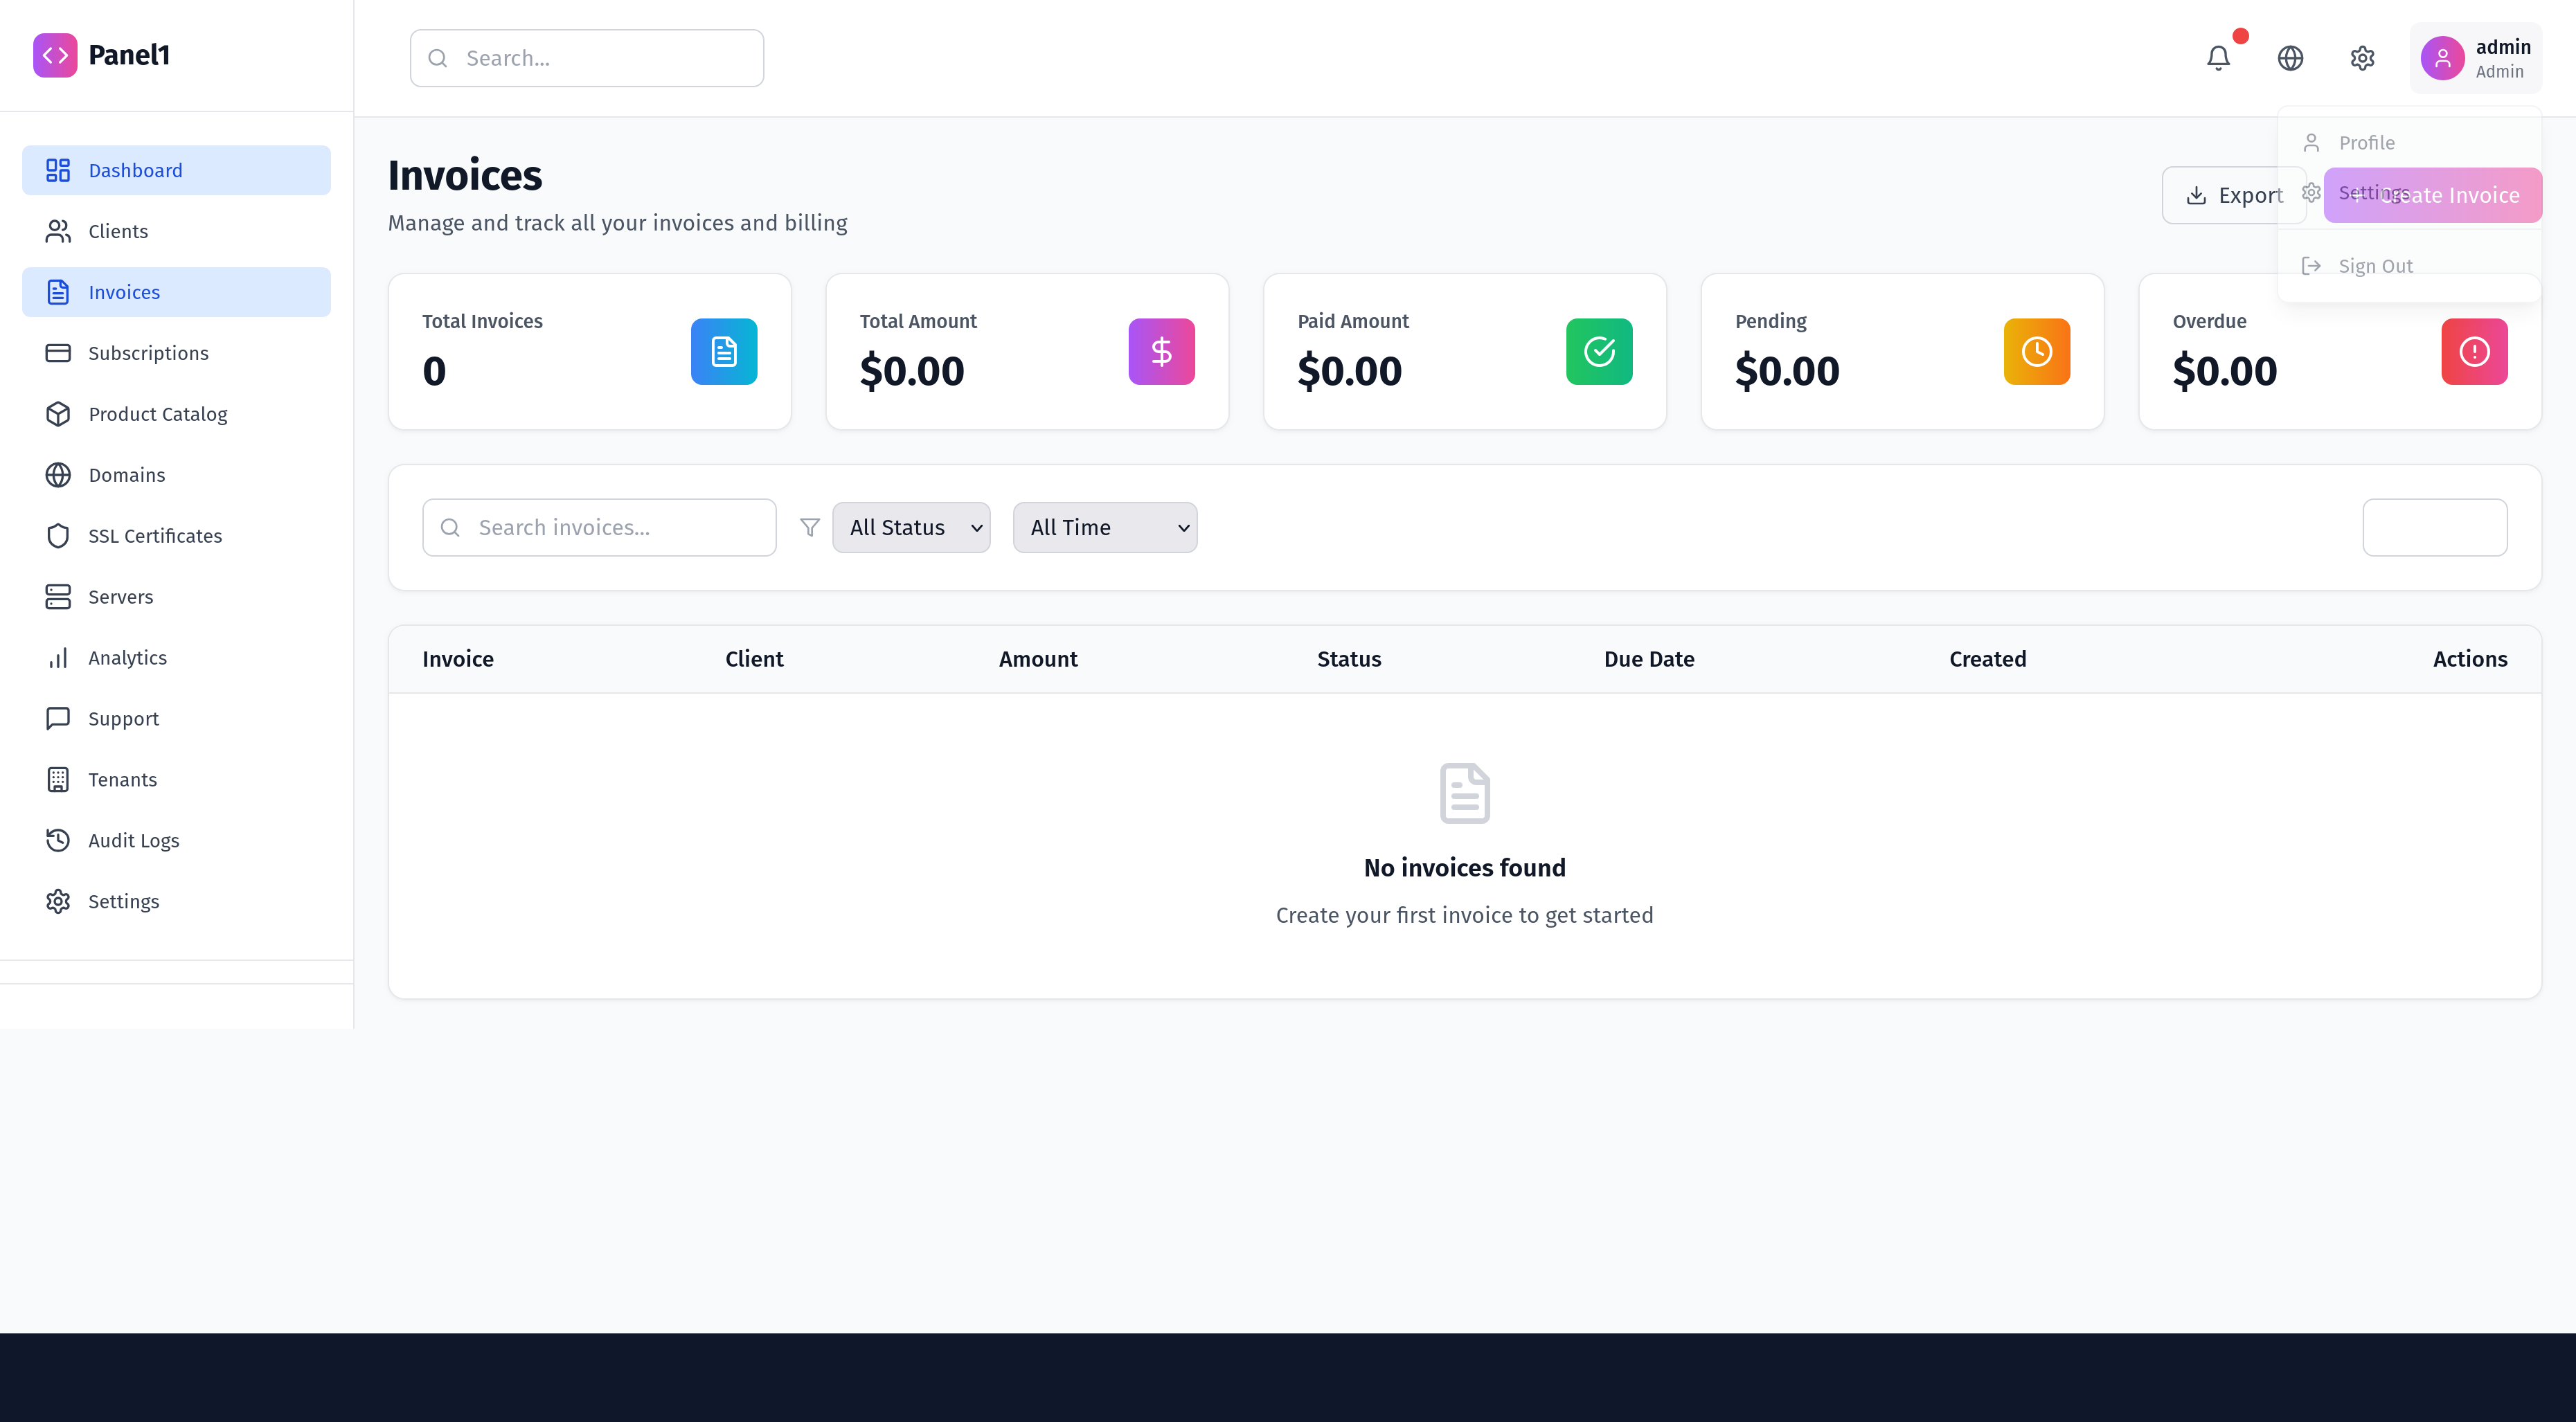Click the orange Pending clock icon
Screen dimensions: 2576x1422
pyautogui.click(x=2036, y=352)
